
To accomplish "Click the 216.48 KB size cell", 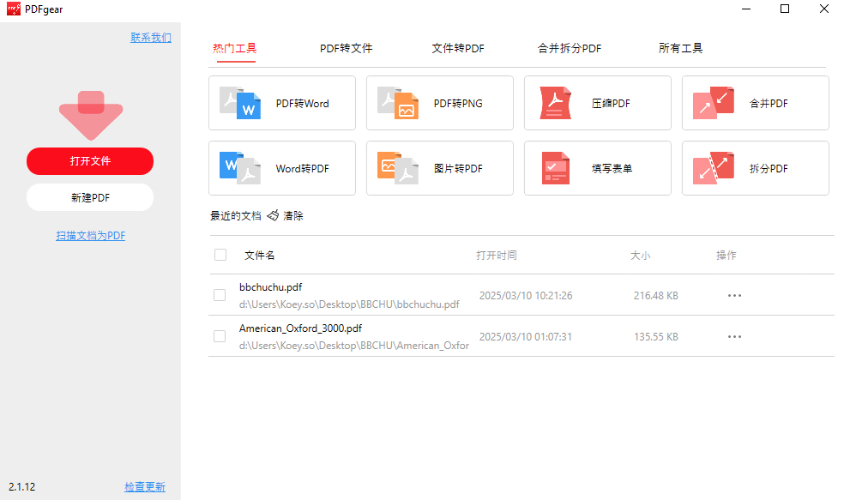I will point(656,295).
